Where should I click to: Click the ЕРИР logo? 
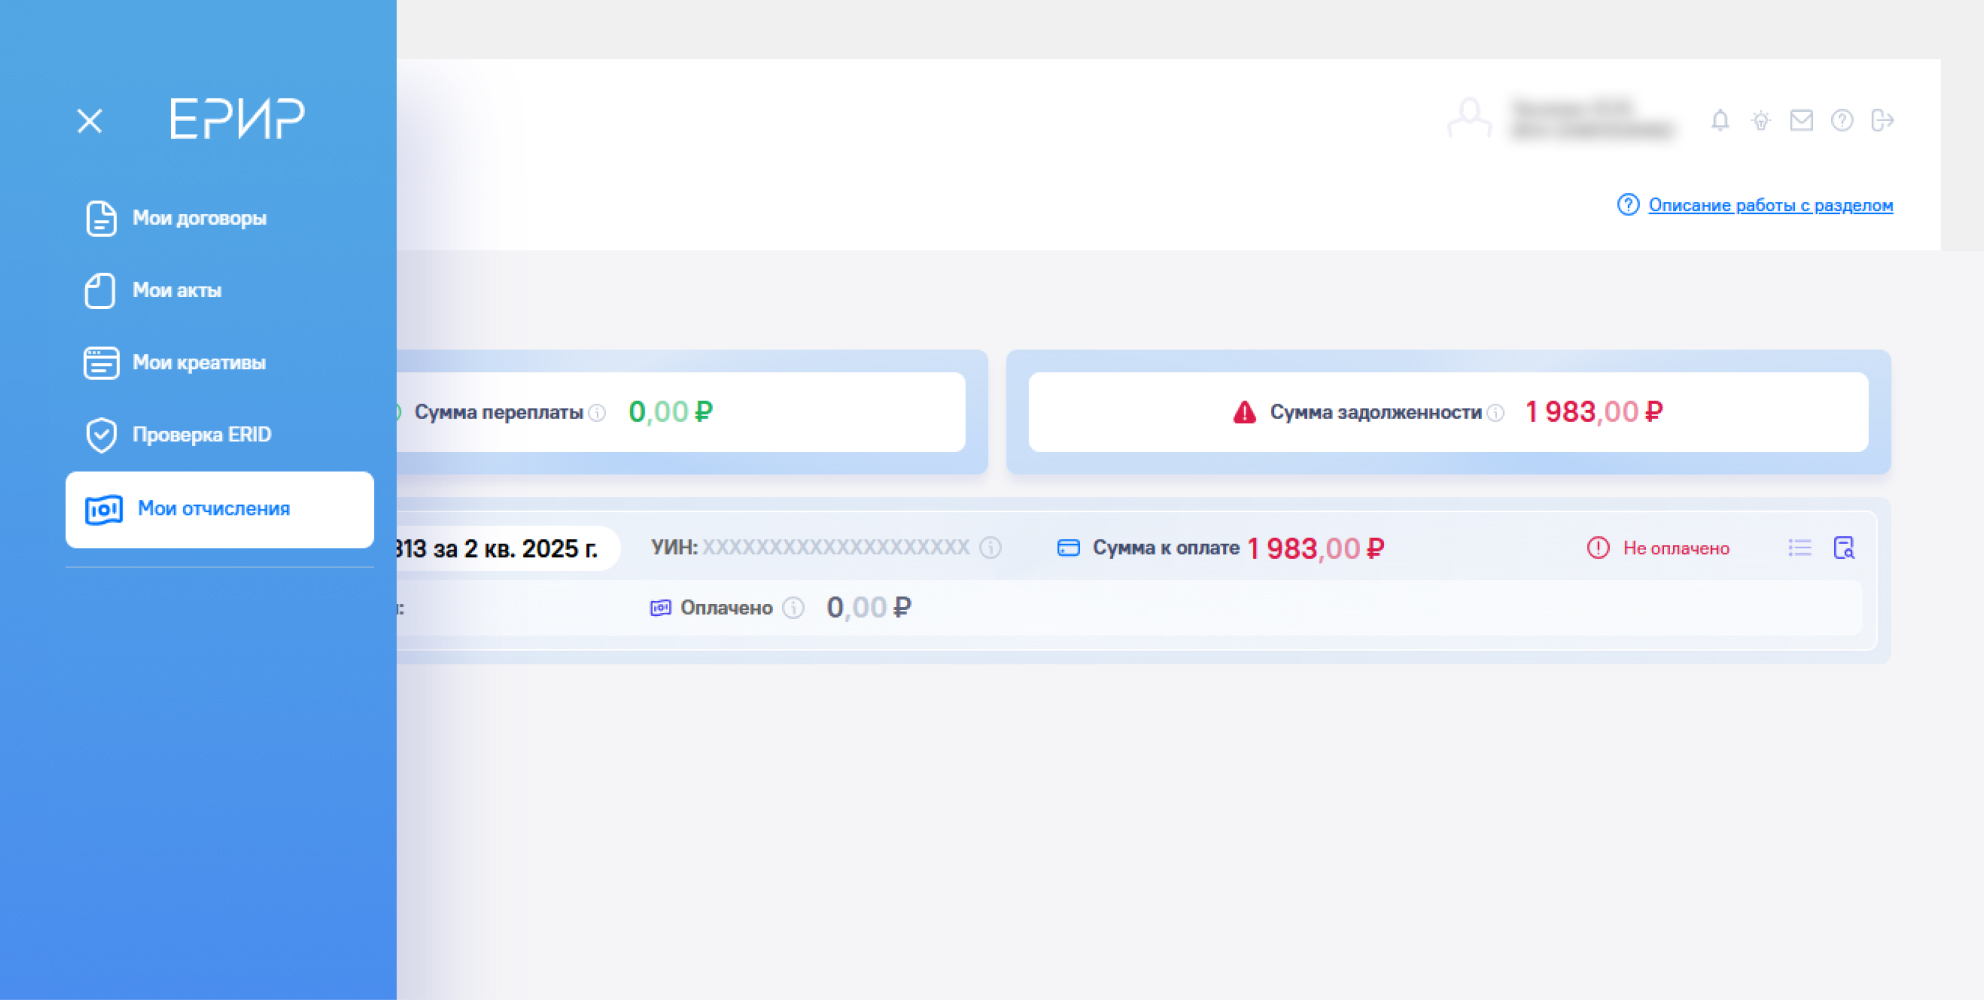pos(237,119)
